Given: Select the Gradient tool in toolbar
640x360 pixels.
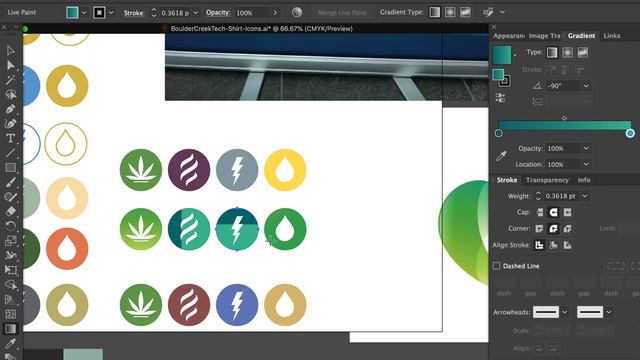Looking at the screenshot, I should pyautogui.click(x=11, y=329).
